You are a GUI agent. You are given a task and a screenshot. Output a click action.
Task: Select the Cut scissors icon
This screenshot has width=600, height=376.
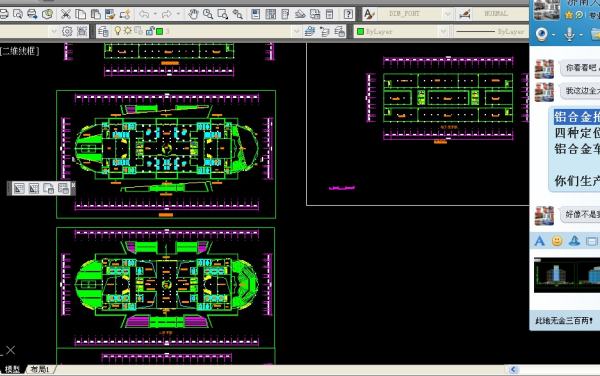point(65,15)
